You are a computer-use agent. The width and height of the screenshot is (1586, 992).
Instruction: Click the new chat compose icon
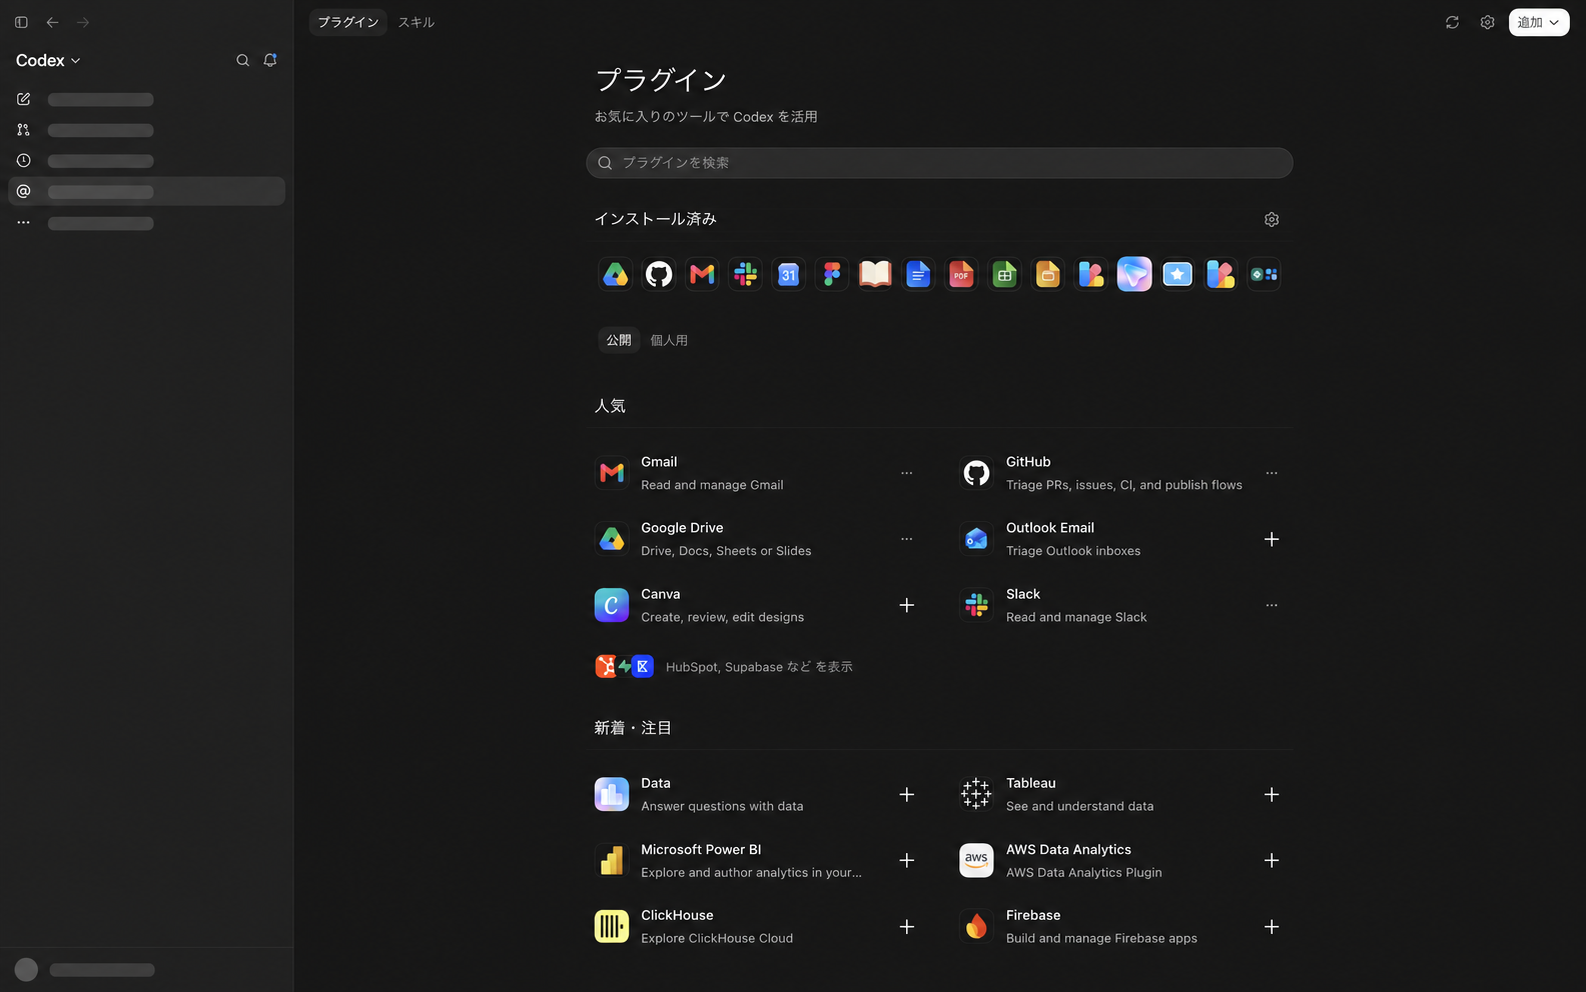click(x=23, y=99)
